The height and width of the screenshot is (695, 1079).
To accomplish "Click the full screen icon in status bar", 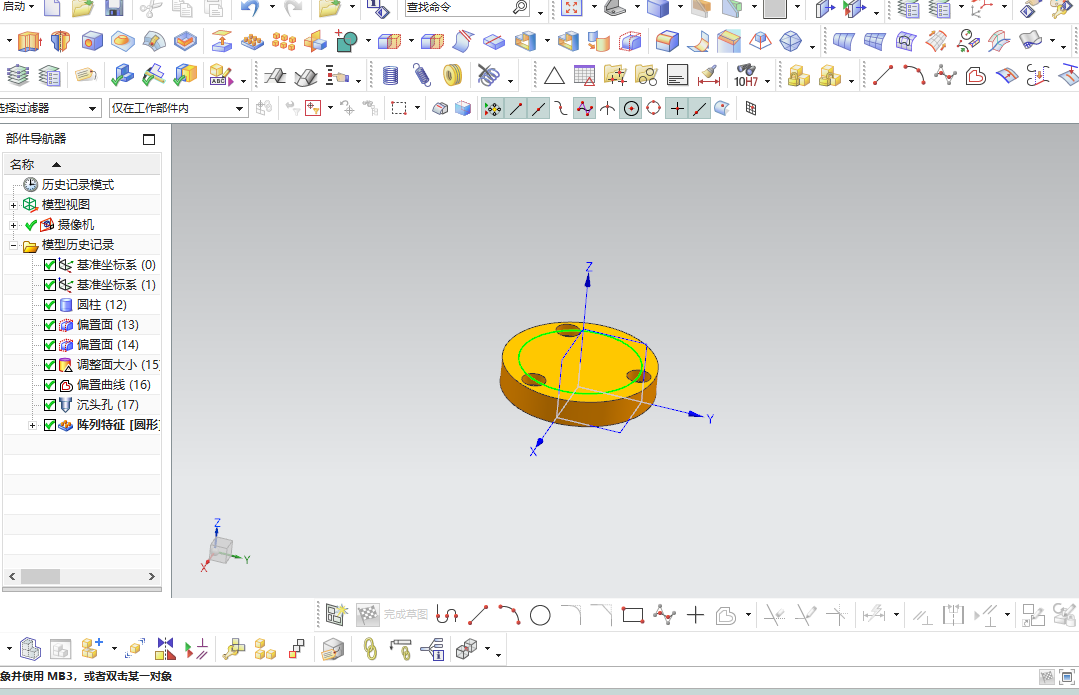I will 1067,677.
